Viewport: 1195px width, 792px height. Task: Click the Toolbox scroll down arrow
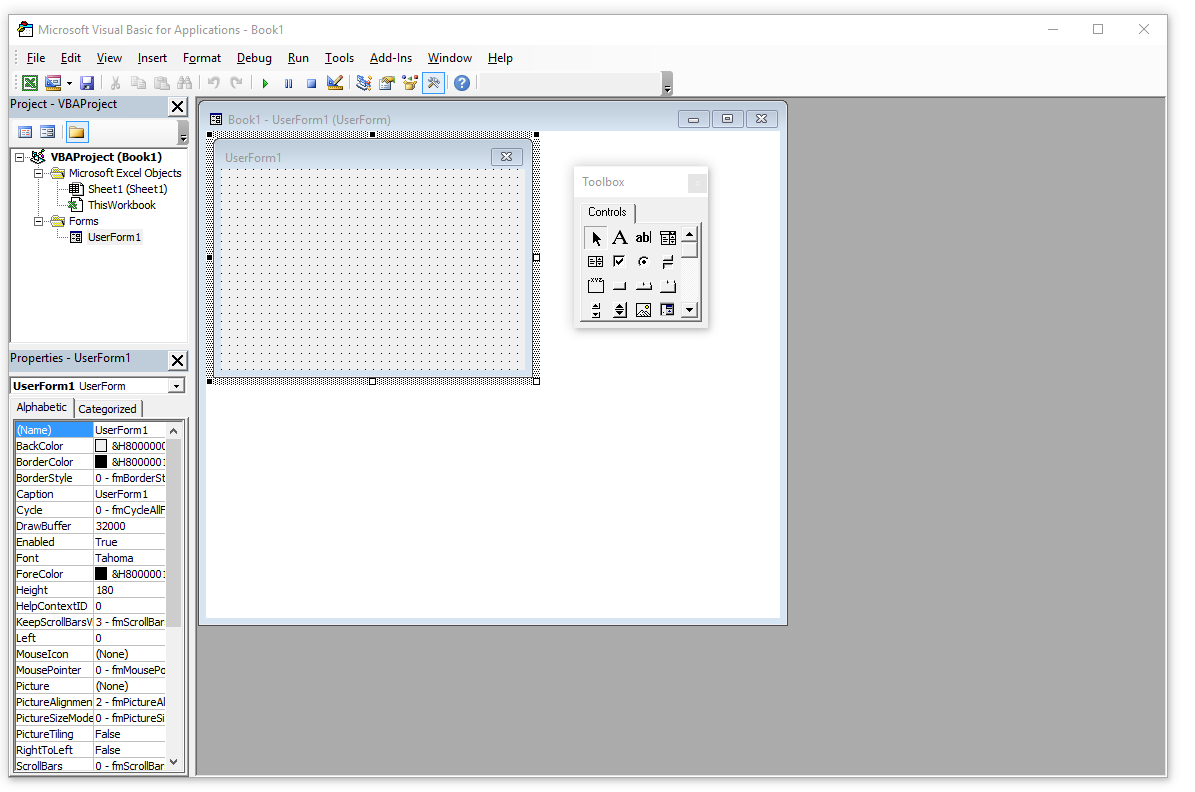690,310
